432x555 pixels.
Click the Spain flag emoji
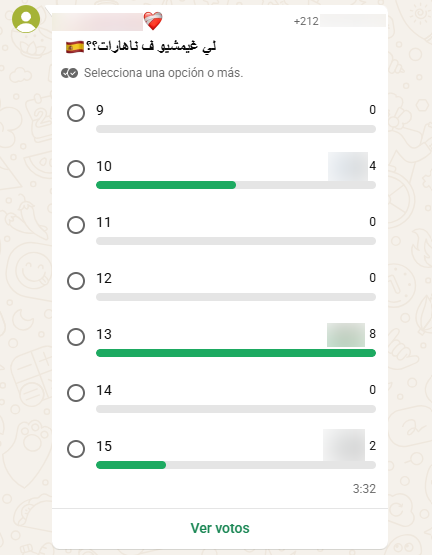(x=75, y=47)
